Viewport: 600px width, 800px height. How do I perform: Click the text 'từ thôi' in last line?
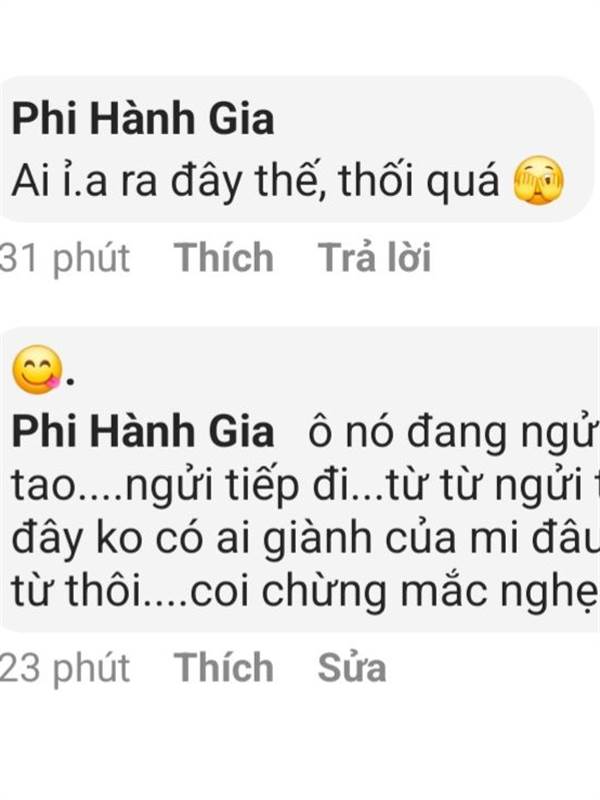[76, 592]
